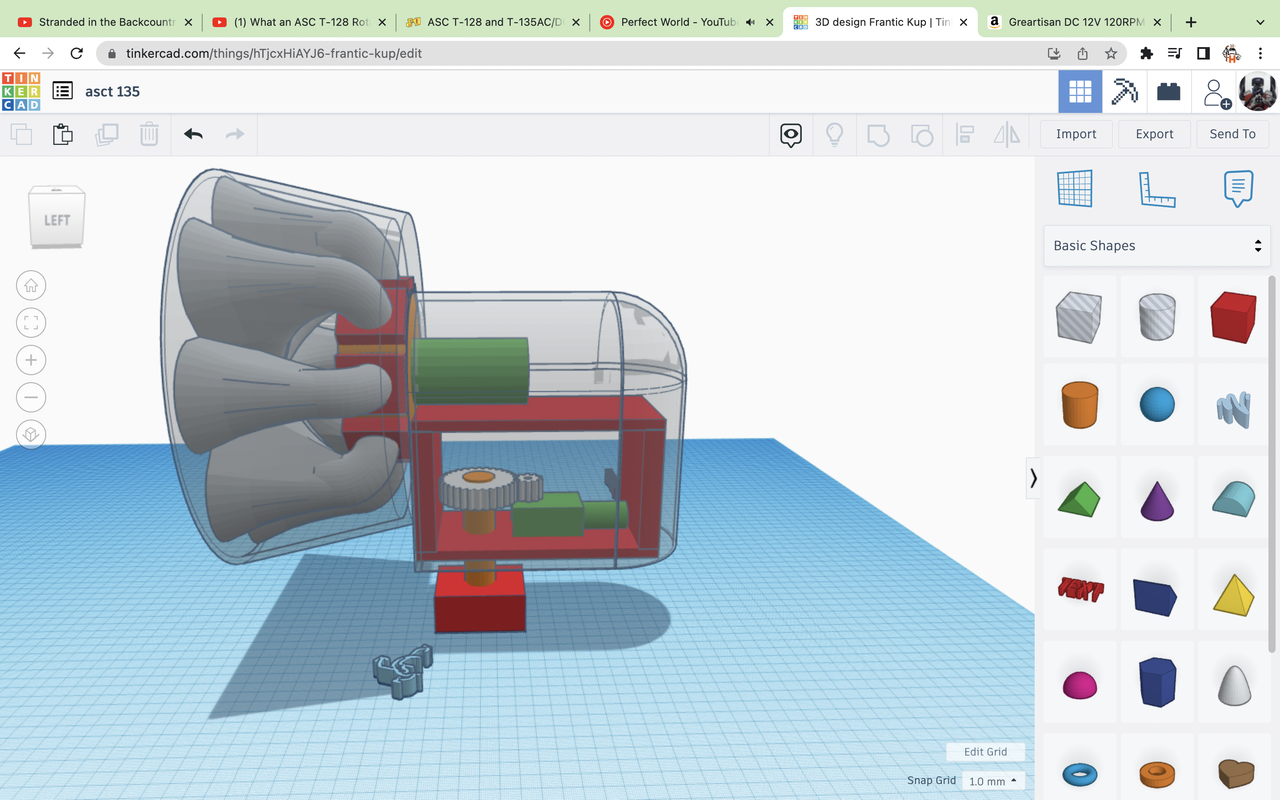Redo the last action
This screenshot has height=800, width=1280.
click(235, 134)
